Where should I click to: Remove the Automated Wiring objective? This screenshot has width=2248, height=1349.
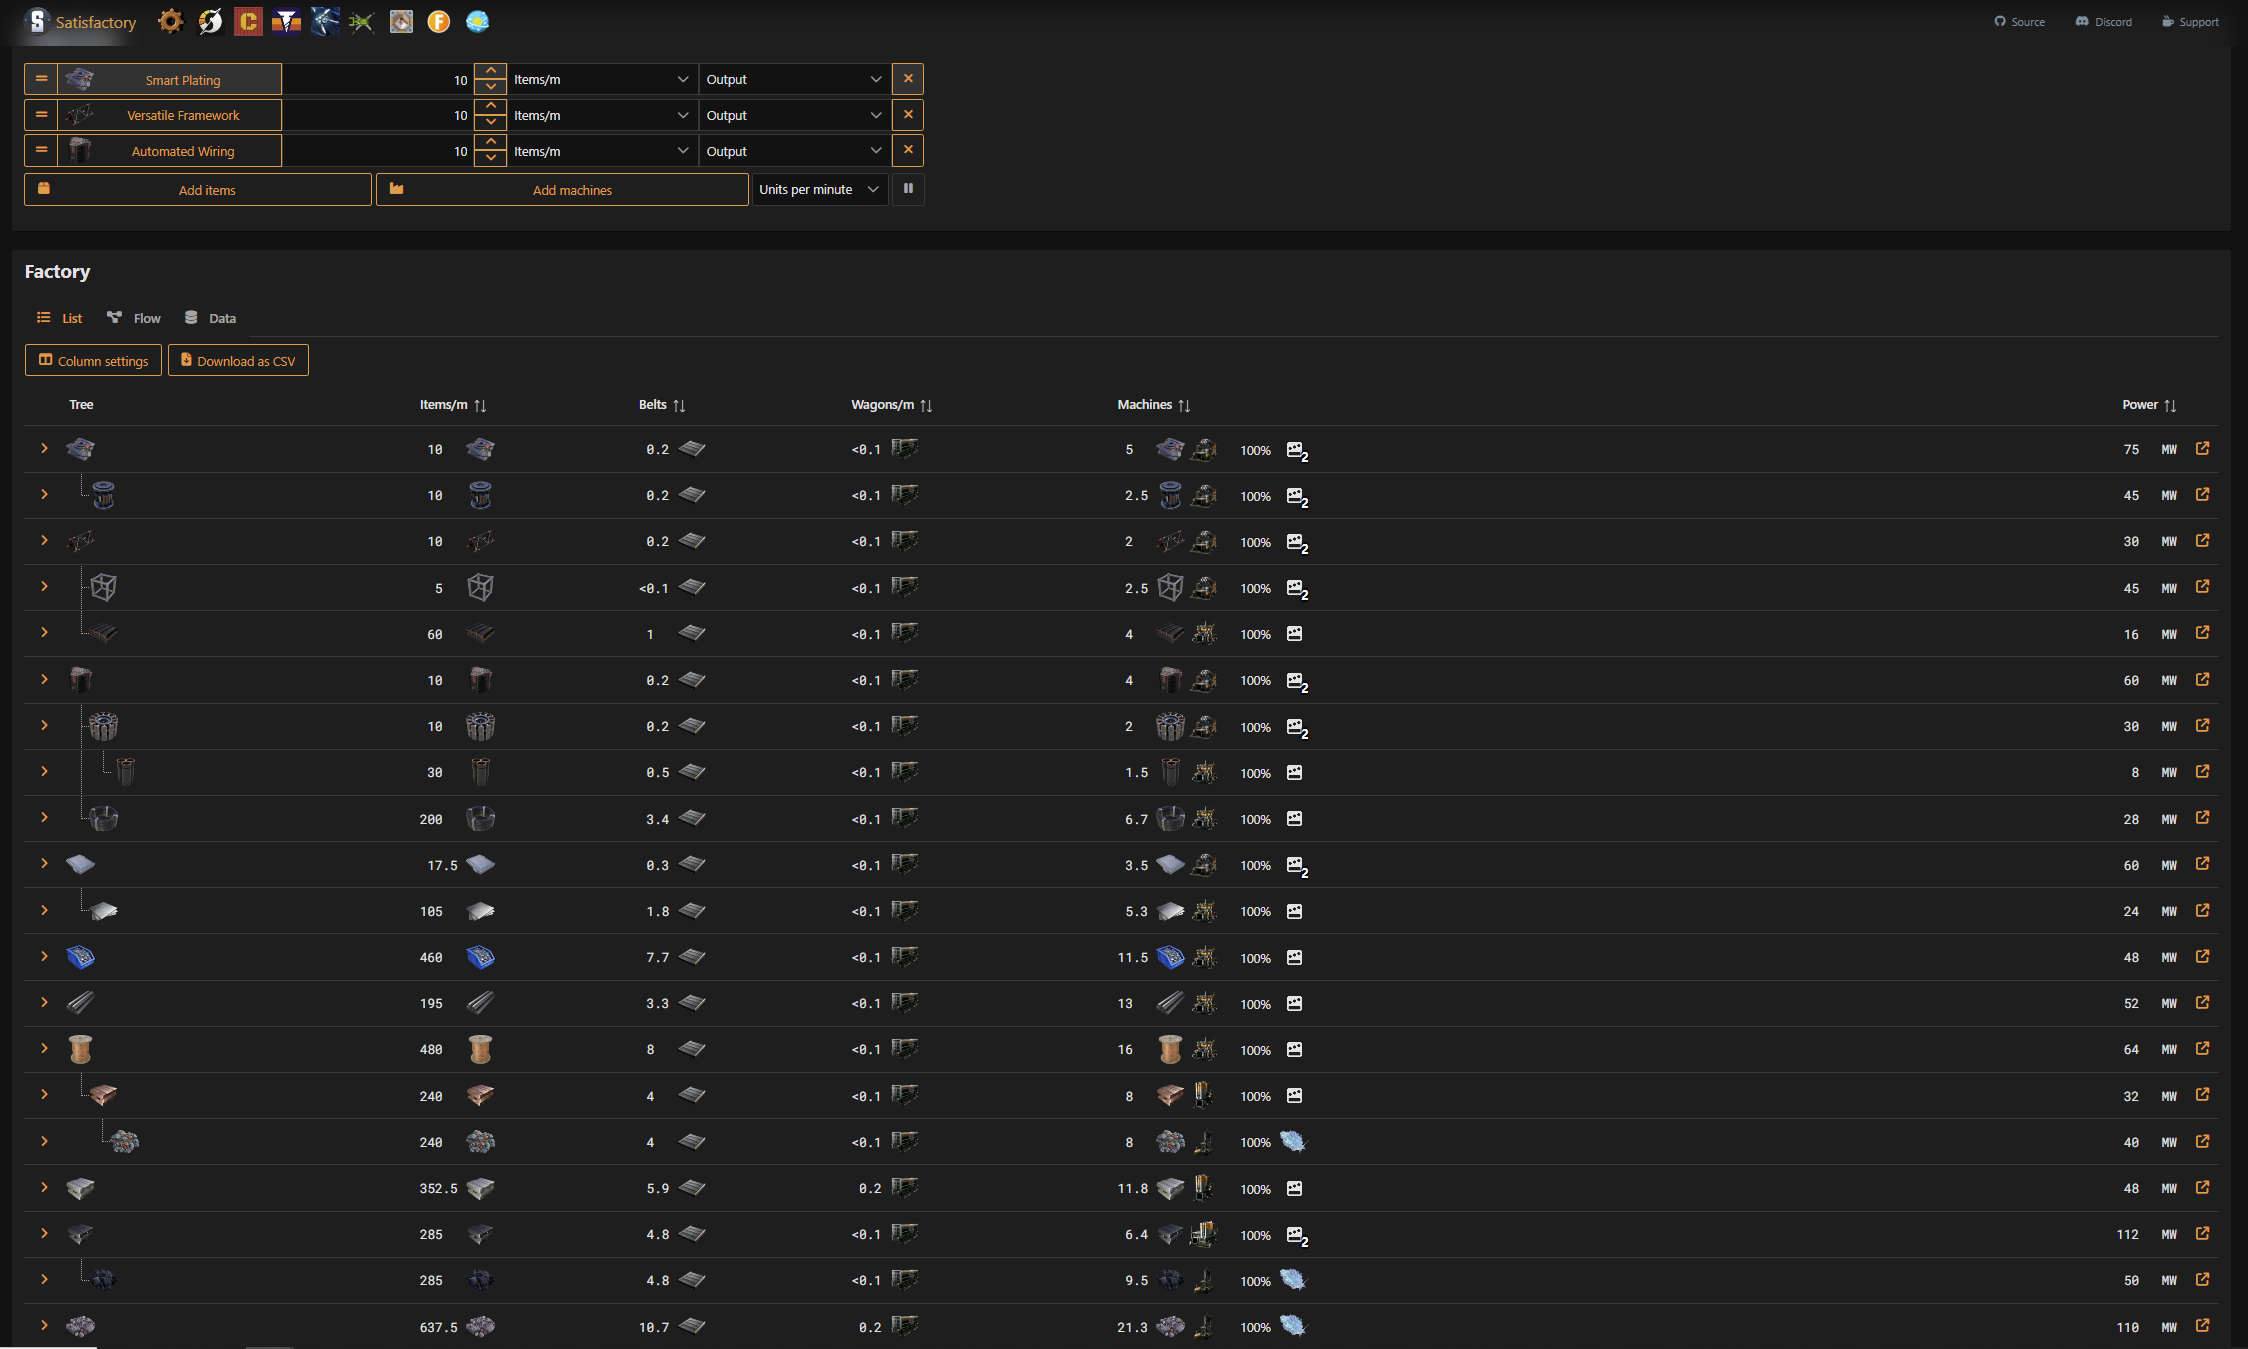[x=908, y=151]
